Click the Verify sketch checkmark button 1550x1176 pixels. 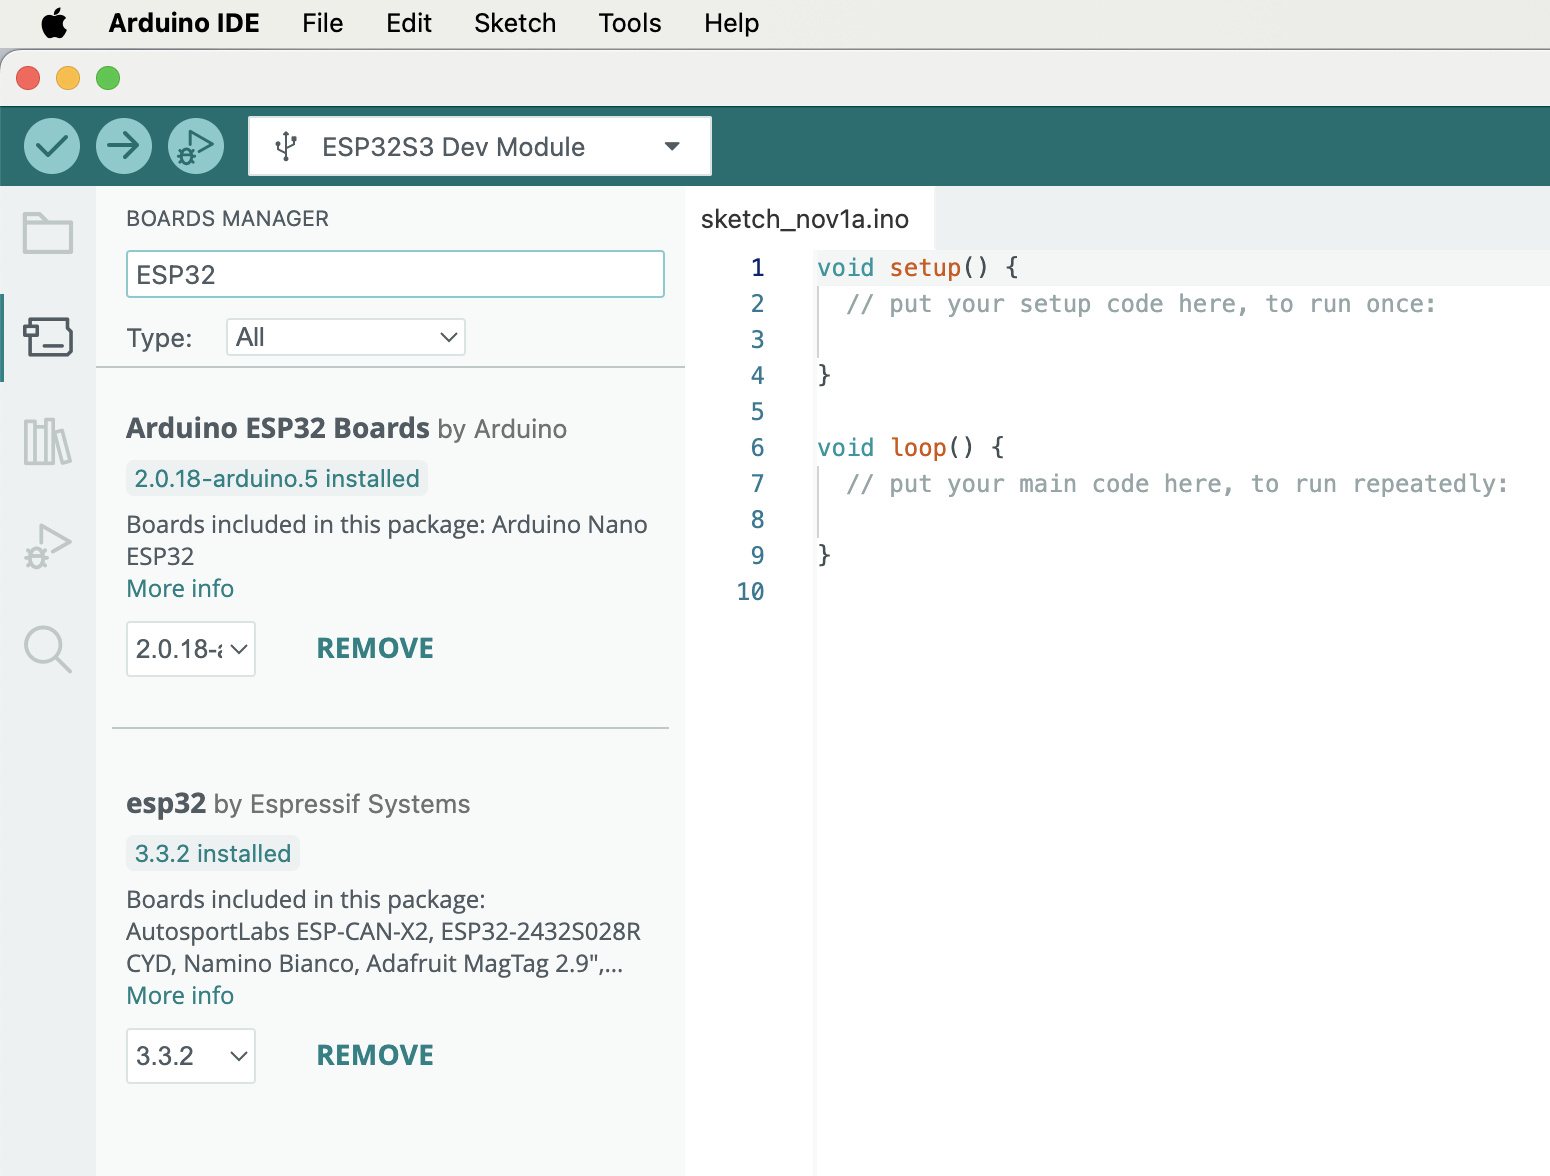click(x=52, y=146)
